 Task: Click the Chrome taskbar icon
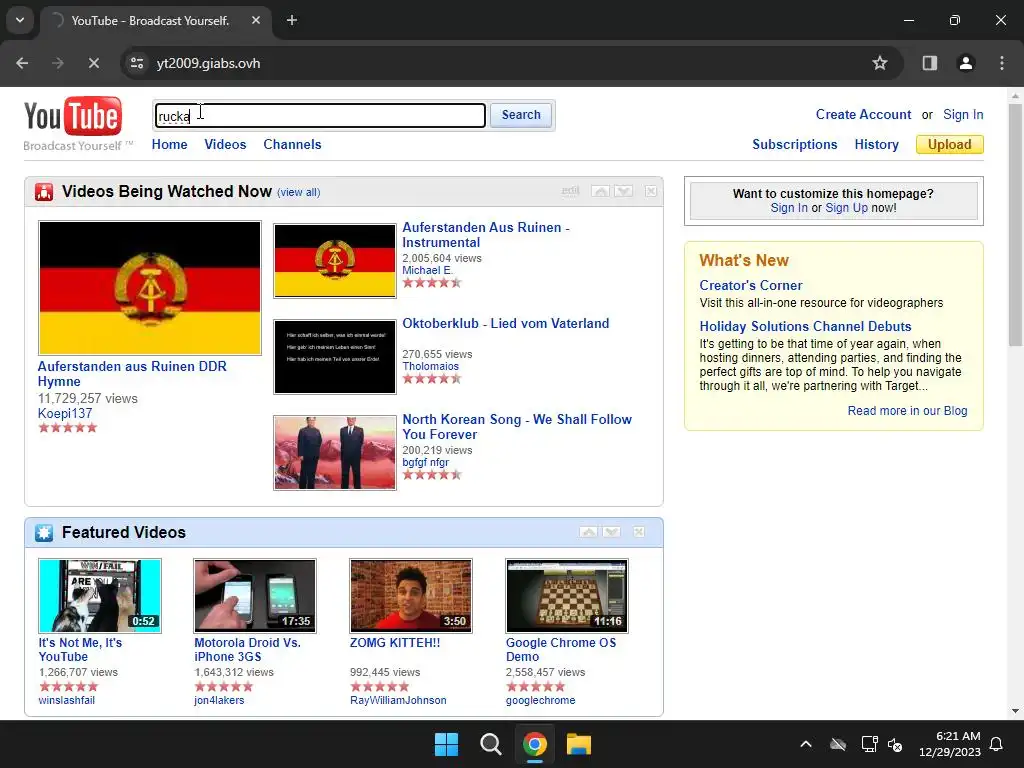click(x=535, y=744)
